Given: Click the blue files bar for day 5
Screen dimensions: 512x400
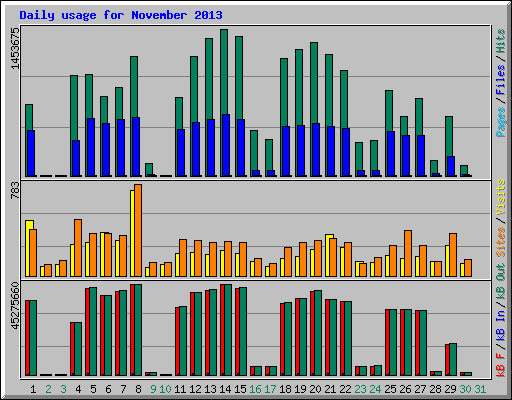Looking at the screenshot, I should (x=91, y=147).
